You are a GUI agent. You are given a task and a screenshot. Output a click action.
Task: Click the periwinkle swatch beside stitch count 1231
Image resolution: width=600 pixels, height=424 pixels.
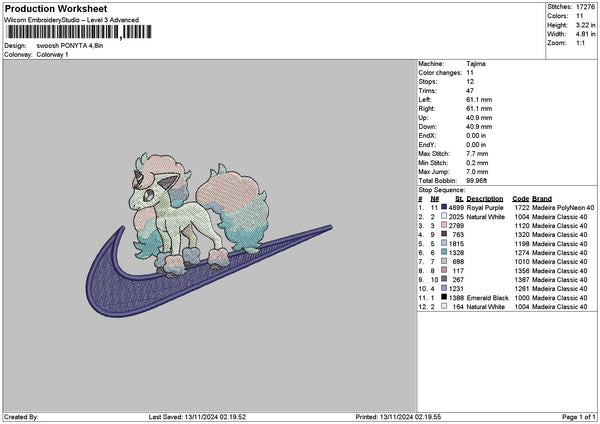[x=444, y=288]
